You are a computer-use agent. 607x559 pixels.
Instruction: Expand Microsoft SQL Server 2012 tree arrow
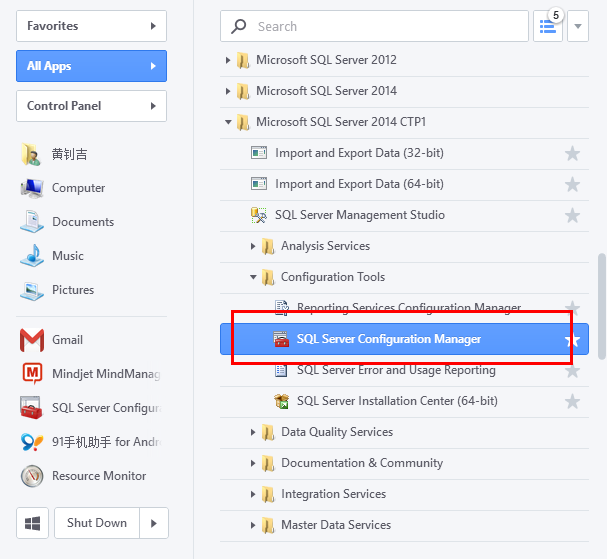228,60
